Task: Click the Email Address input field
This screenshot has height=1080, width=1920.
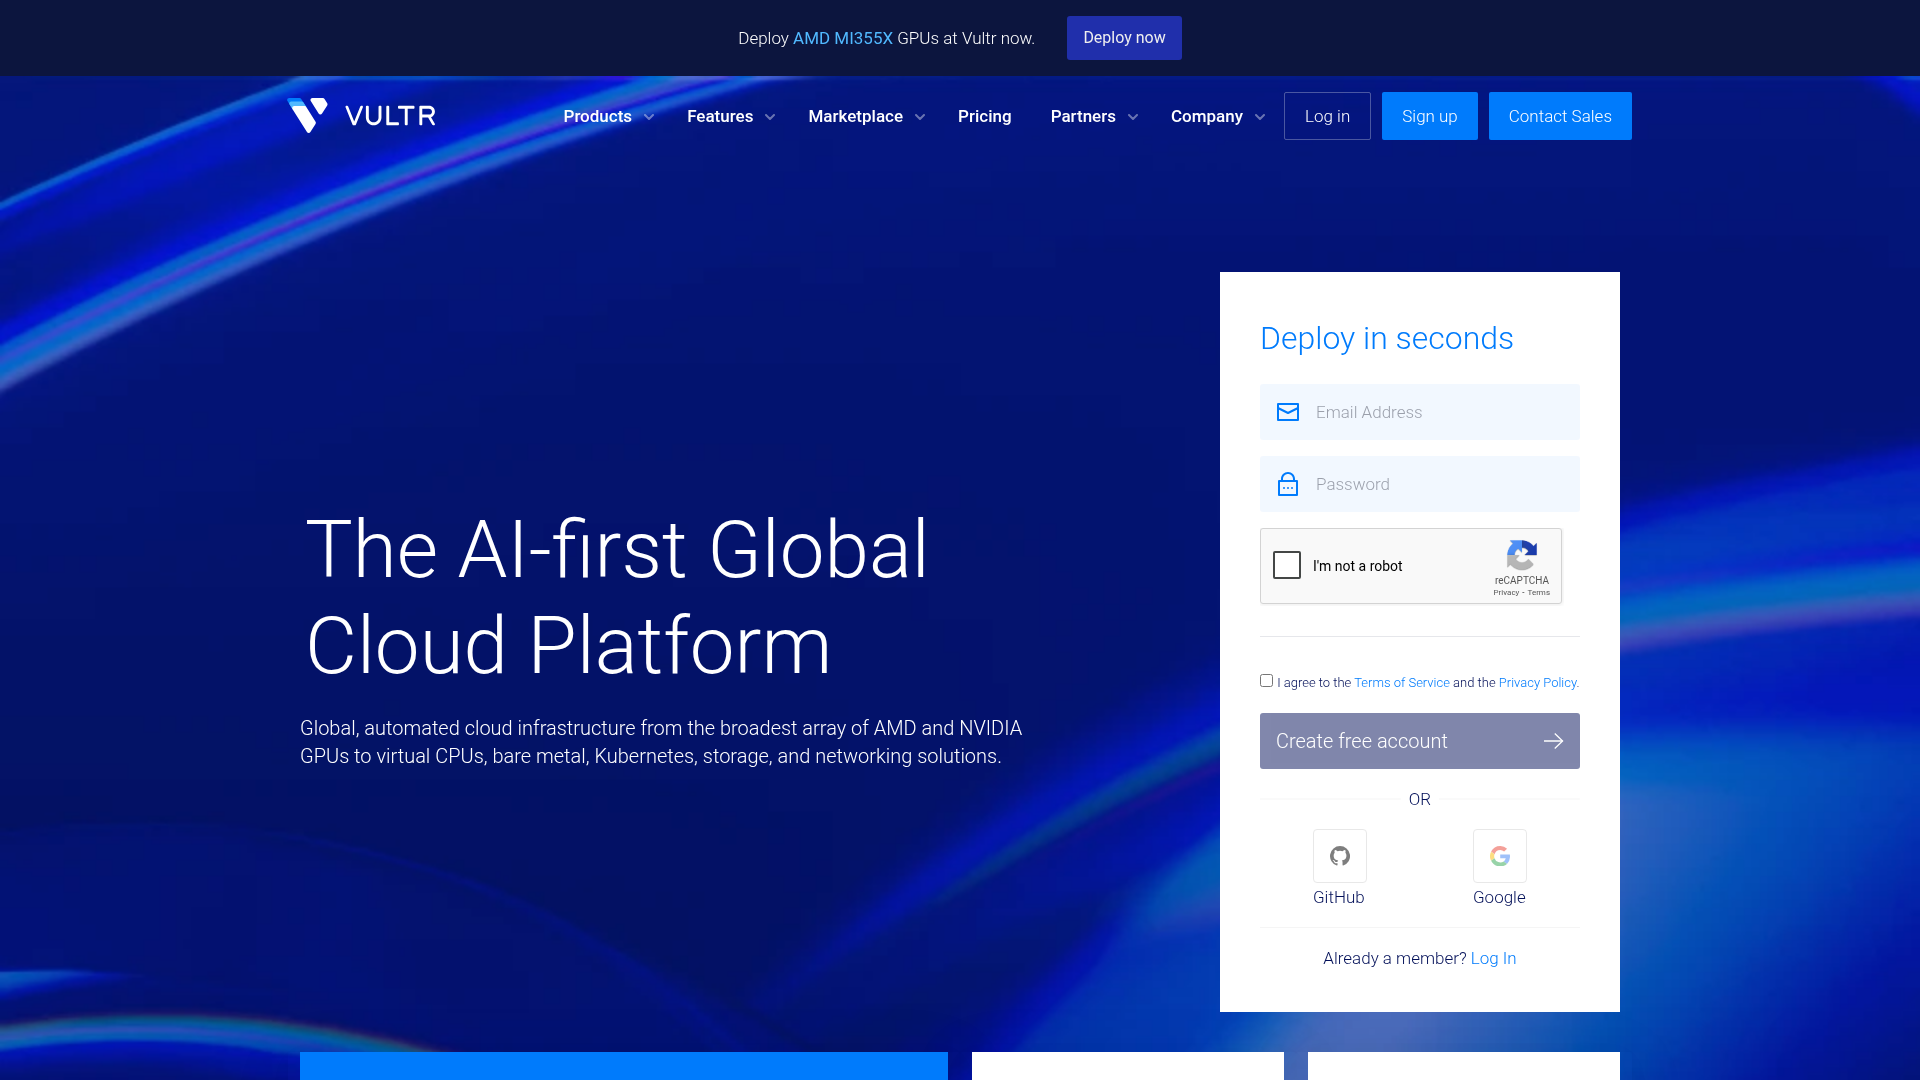Action: (x=1420, y=412)
